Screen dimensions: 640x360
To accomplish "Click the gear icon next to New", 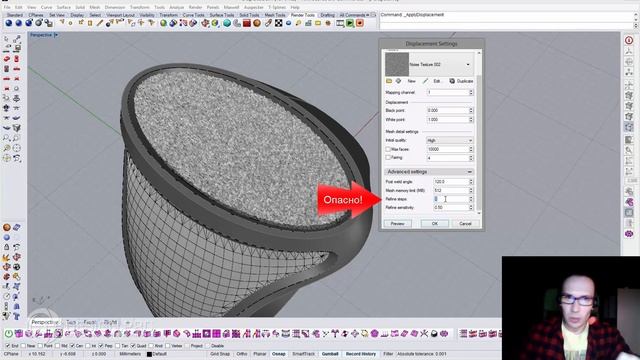I will (398, 81).
